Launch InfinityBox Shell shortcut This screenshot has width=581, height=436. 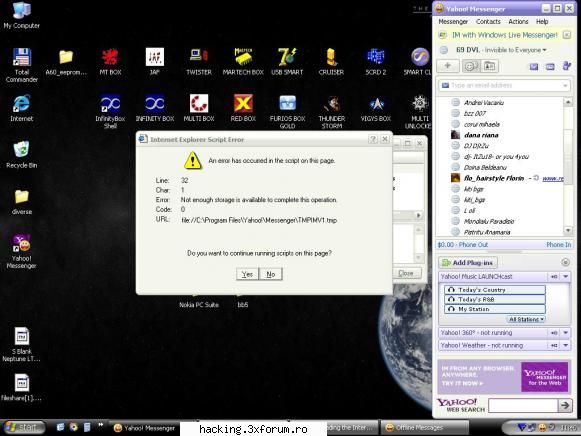point(110,112)
